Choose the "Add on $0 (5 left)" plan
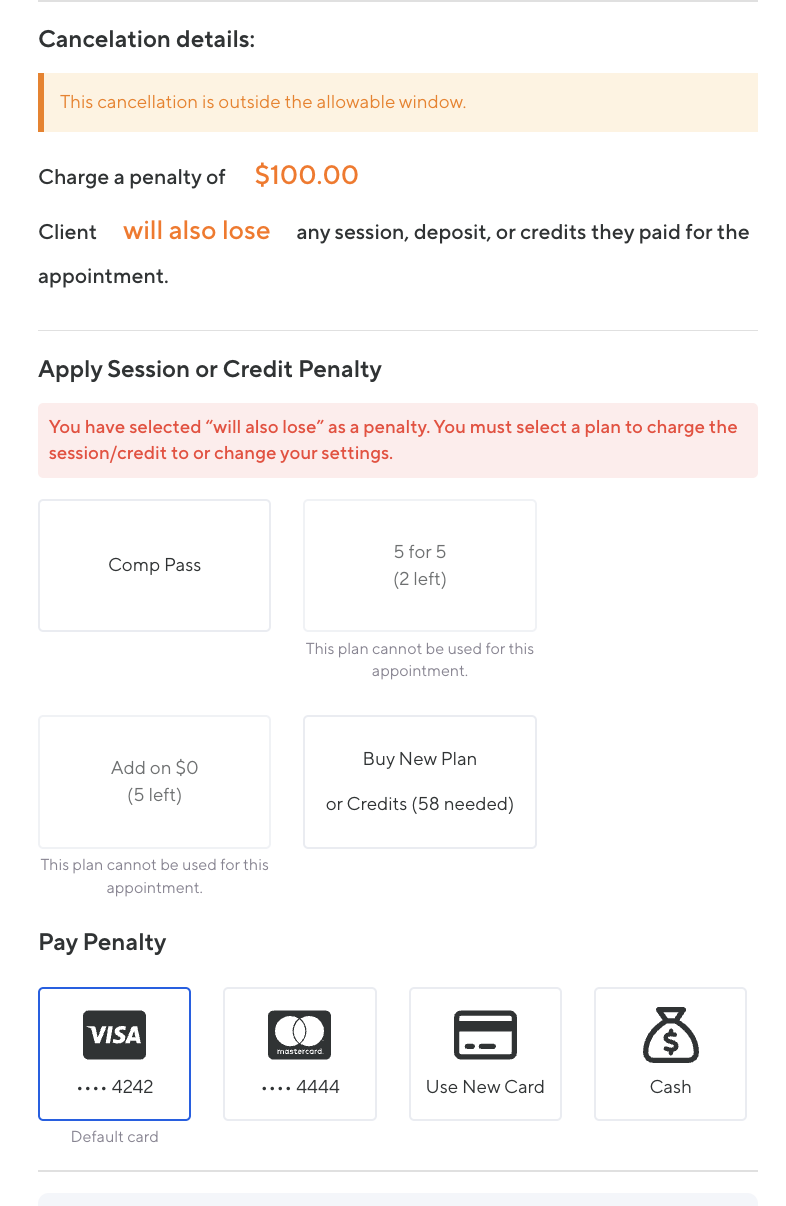Image resolution: width=786 pixels, height=1206 pixels. 154,781
